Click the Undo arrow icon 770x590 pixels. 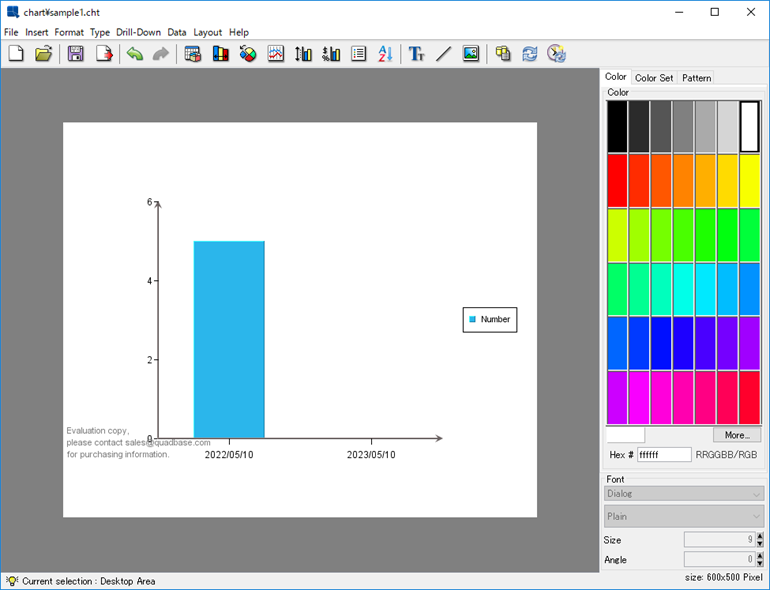pyautogui.click(x=134, y=54)
